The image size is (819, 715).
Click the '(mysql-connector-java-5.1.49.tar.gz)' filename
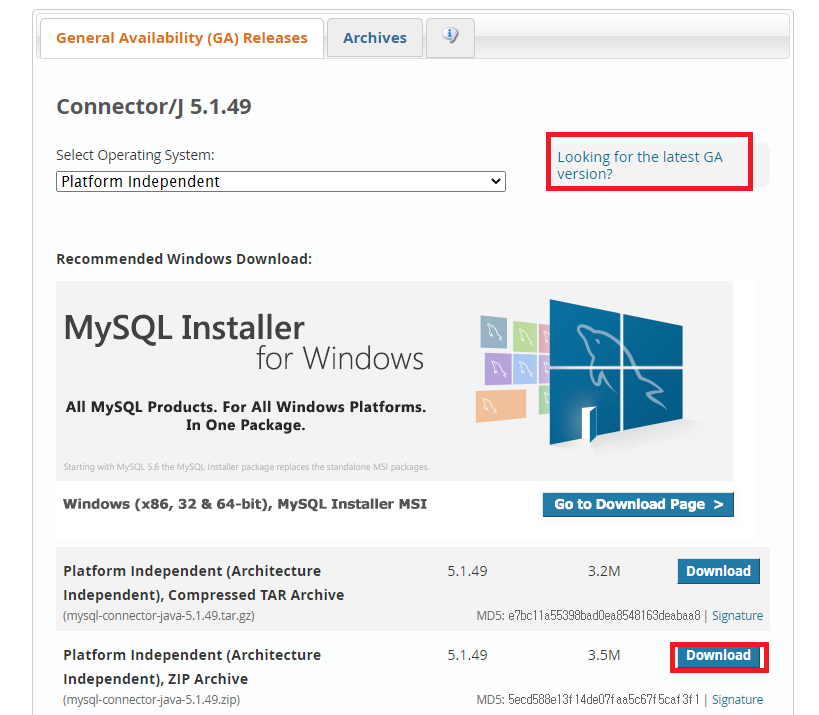pyautogui.click(x=159, y=616)
